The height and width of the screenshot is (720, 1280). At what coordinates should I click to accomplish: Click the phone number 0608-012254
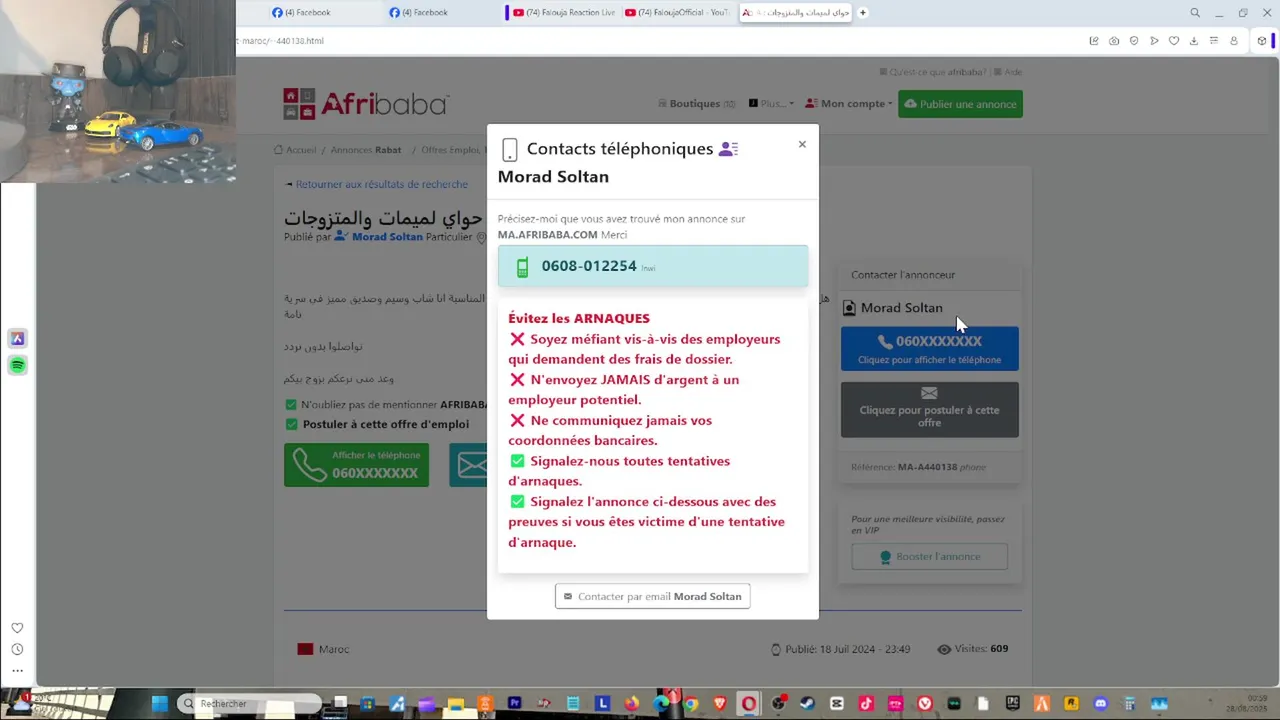pos(589,266)
